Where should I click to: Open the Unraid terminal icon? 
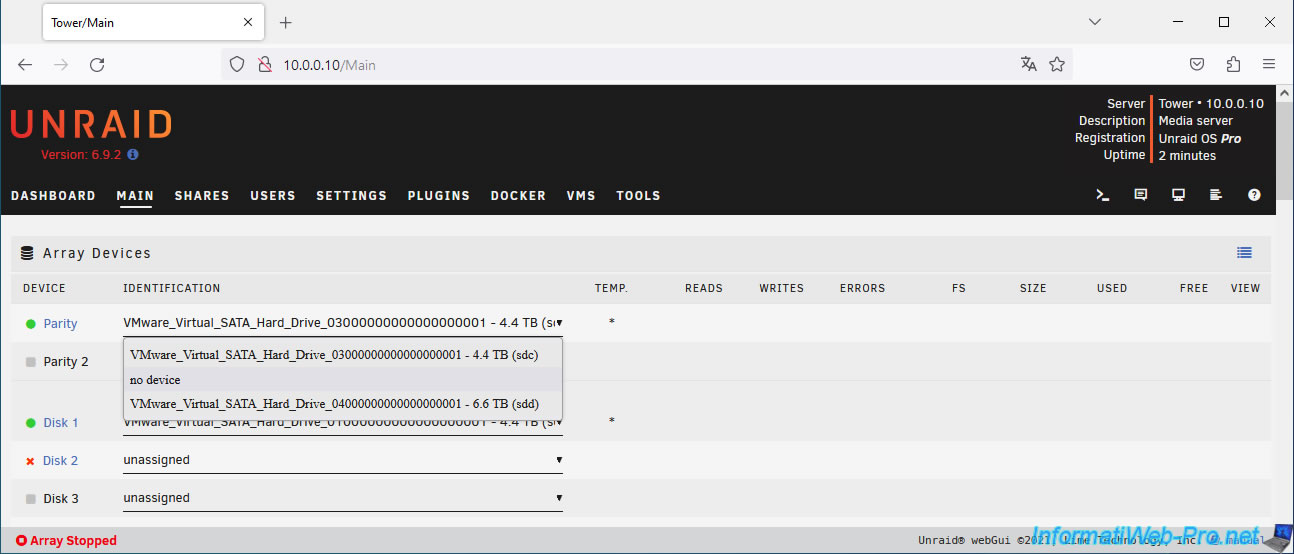click(1103, 196)
